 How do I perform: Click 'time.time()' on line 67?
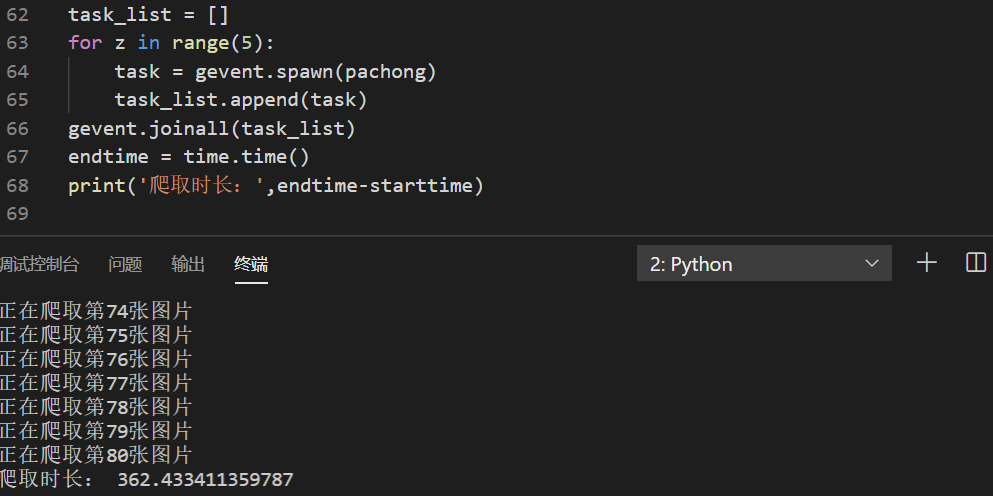click(x=246, y=157)
